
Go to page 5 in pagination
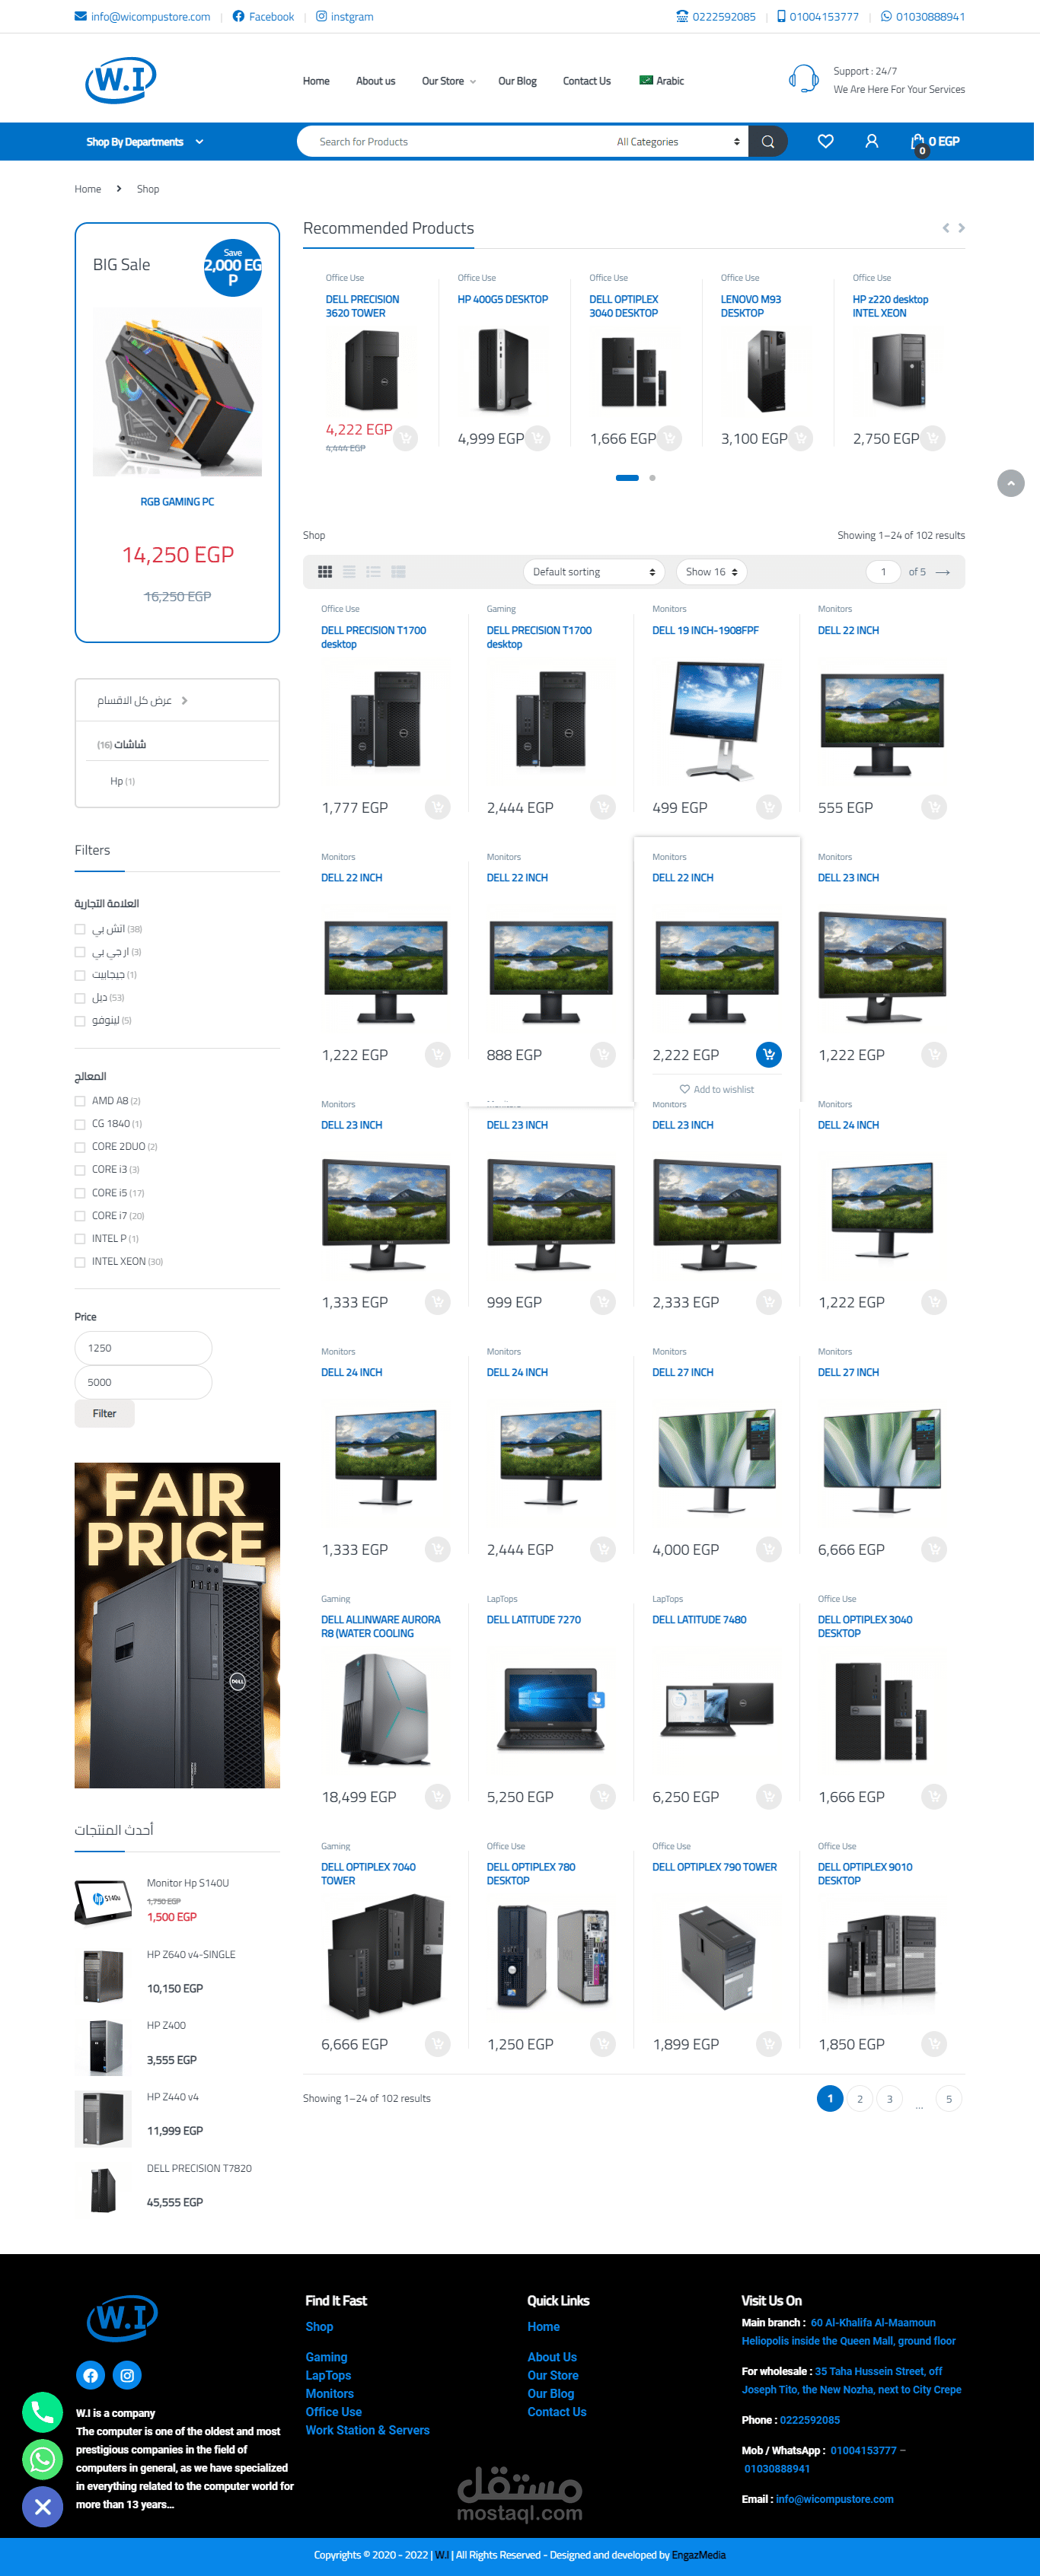(949, 2099)
